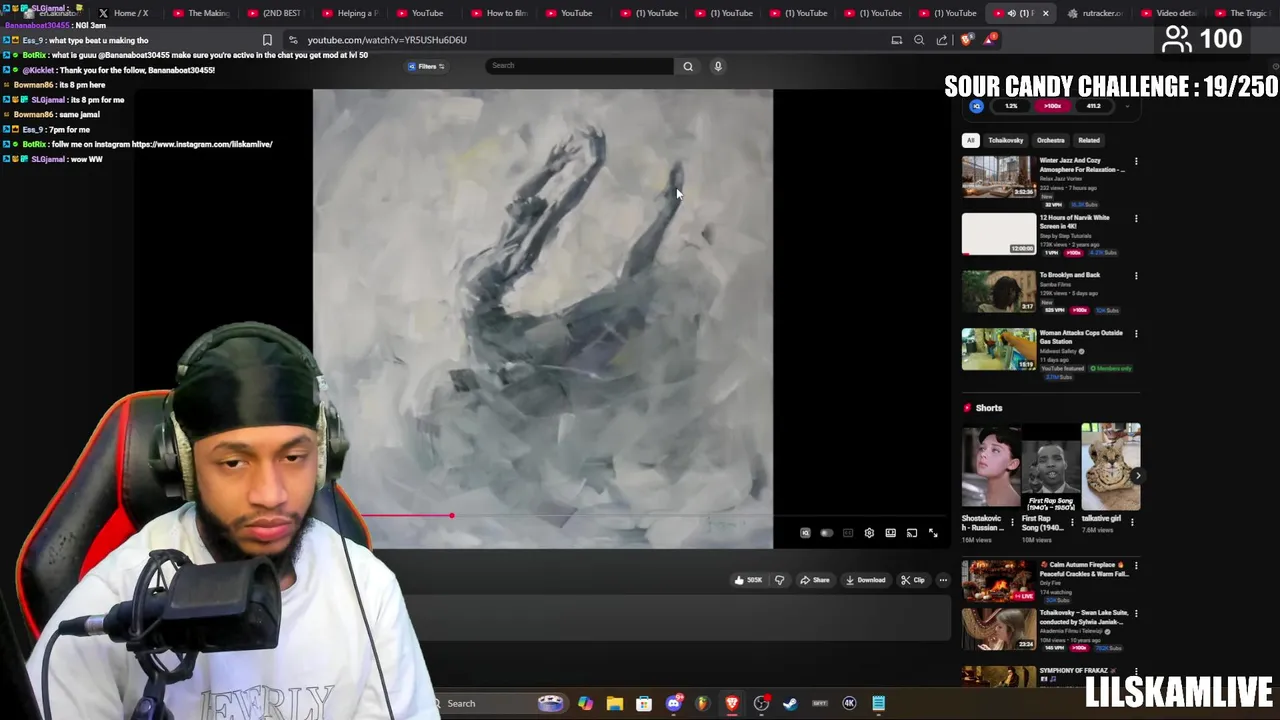Open options for Calm Autumn Fireplace video

1136,565
